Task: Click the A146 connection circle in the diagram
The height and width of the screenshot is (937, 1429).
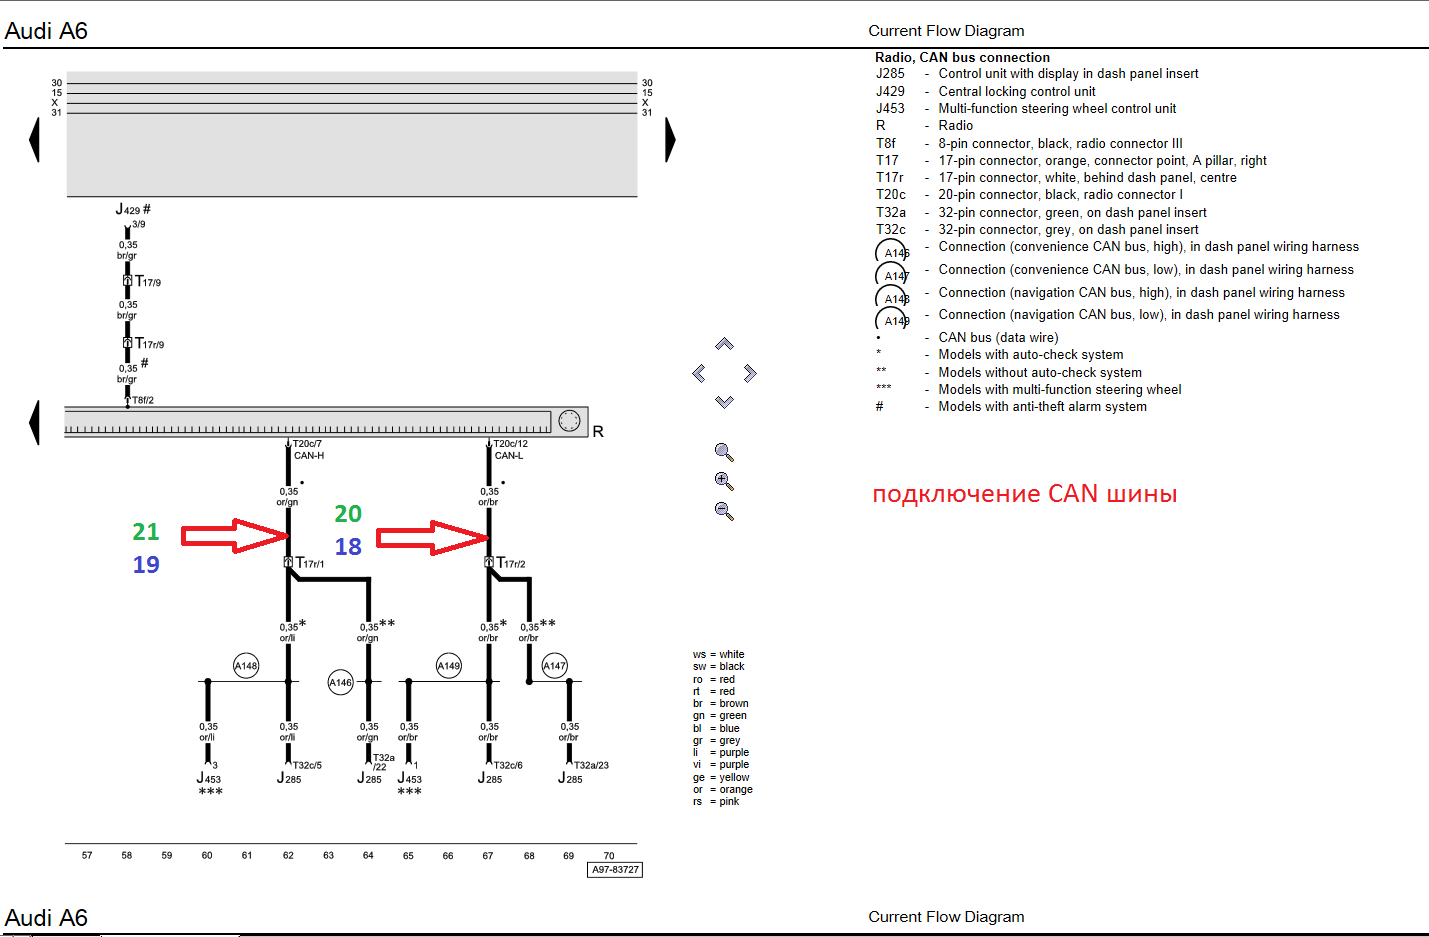Action: pyautogui.click(x=341, y=682)
